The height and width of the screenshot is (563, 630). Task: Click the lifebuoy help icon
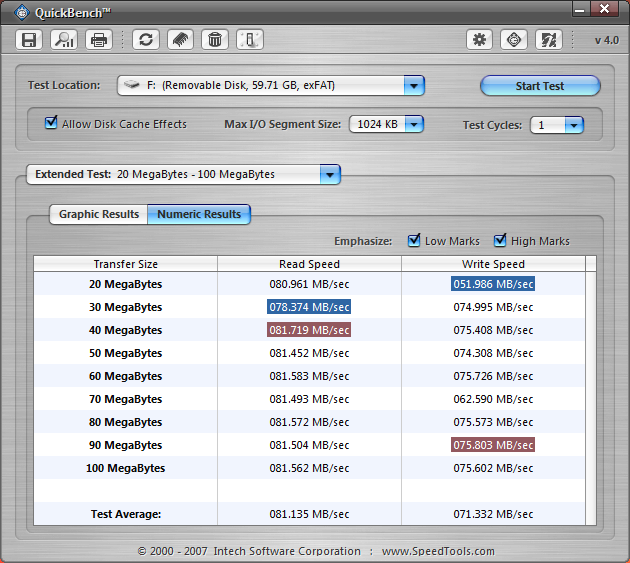point(514,40)
